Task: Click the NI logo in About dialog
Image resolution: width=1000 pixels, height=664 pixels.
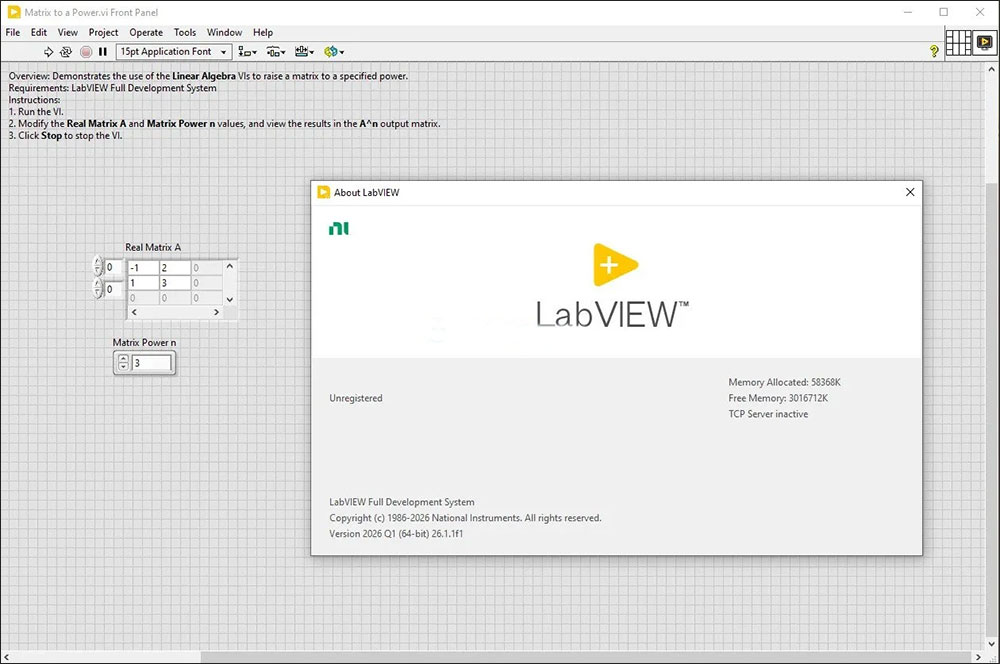Action: (339, 228)
